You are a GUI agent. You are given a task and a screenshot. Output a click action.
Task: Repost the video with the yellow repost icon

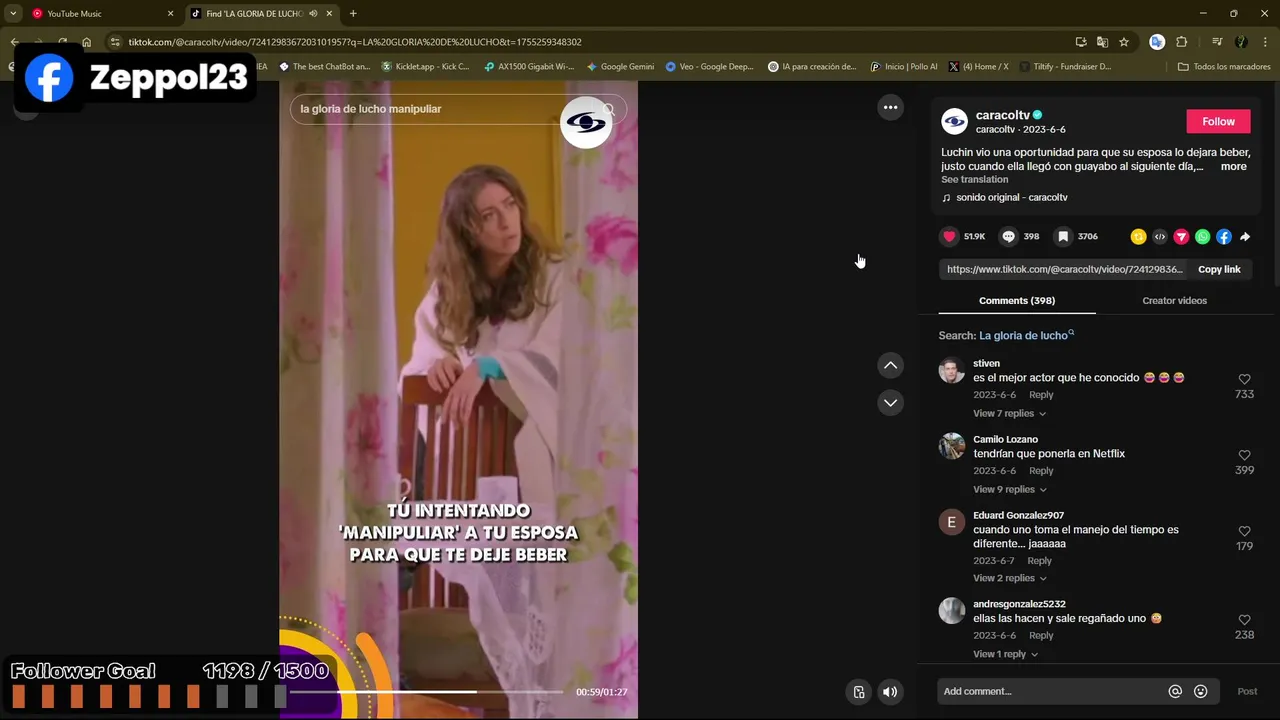(1138, 237)
